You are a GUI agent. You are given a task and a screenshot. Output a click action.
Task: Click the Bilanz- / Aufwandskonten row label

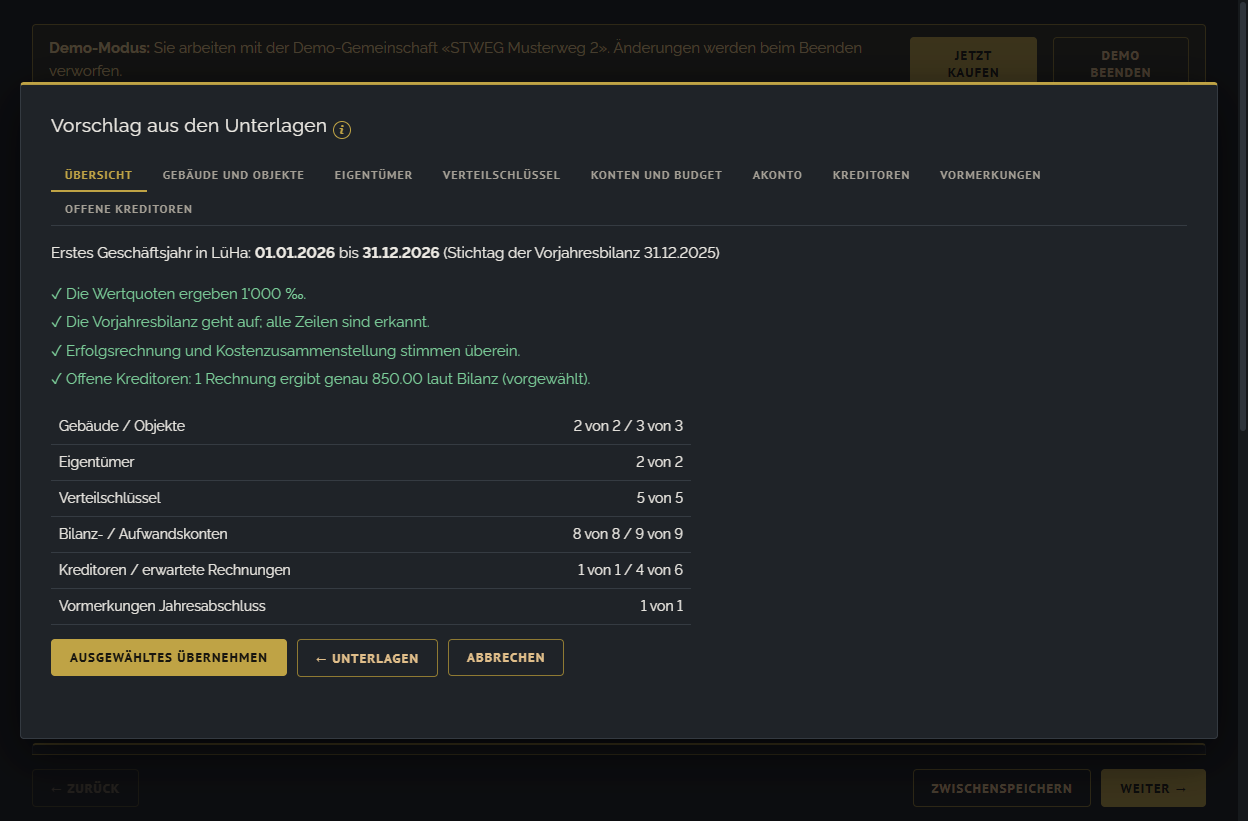pyautogui.click(x=143, y=534)
